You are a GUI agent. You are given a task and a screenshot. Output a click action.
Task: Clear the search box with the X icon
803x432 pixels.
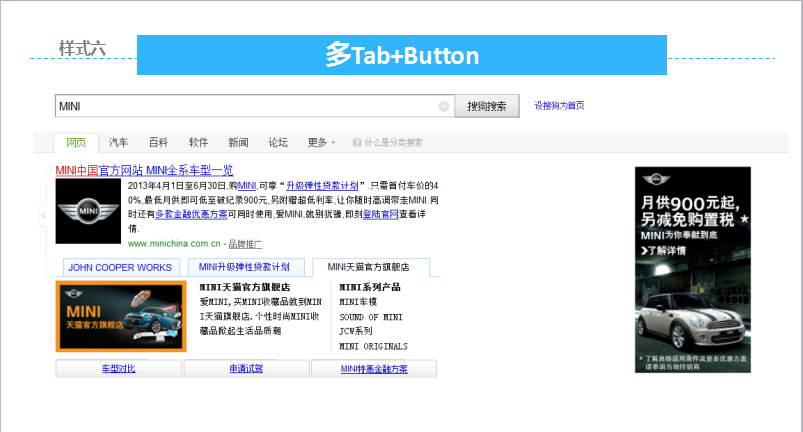[x=444, y=106]
